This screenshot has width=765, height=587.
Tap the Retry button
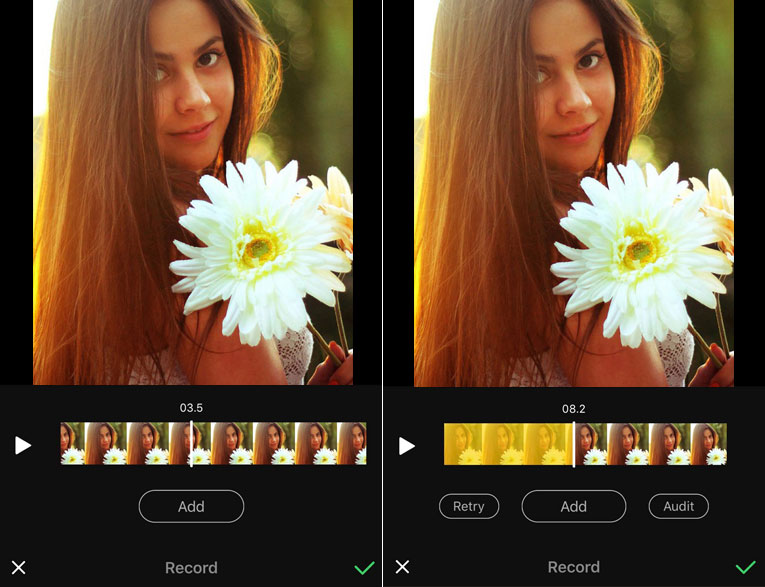tap(469, 506)
